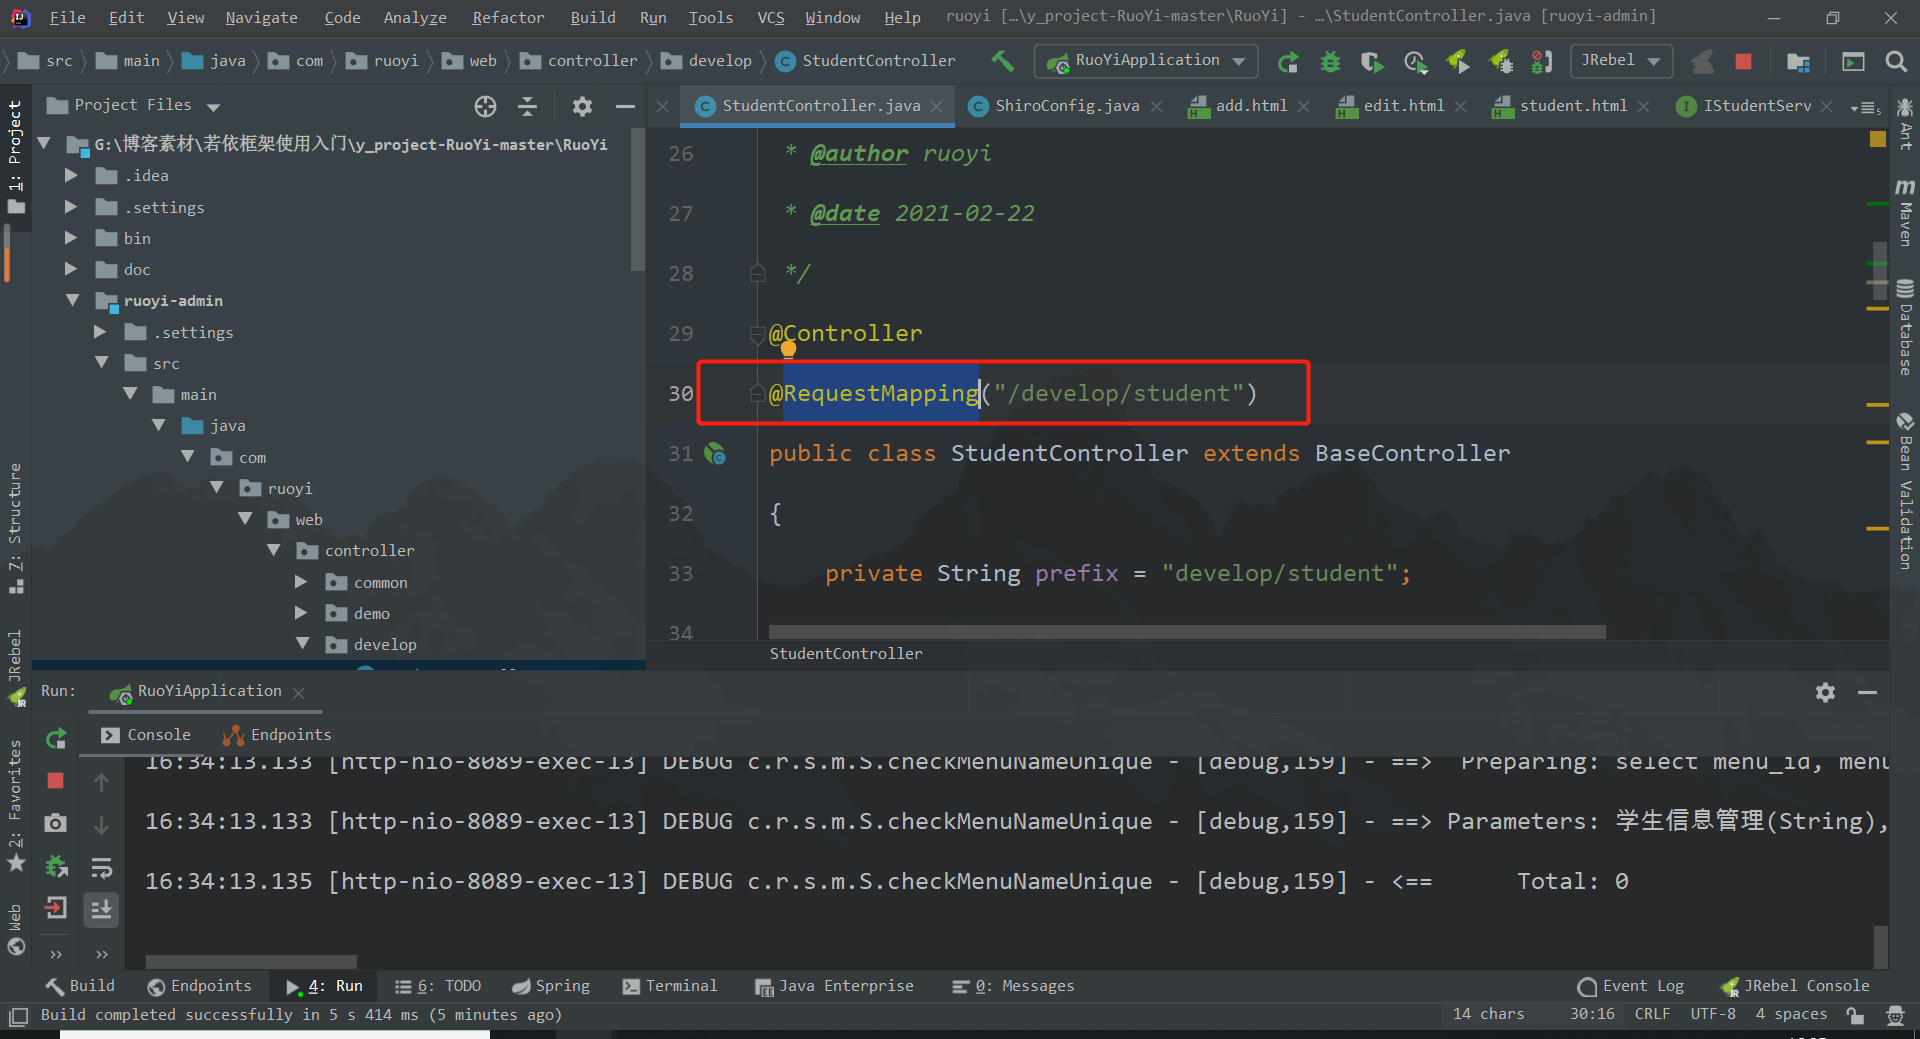Switch to ShiroConfig.java tab

pos(1066,106)
